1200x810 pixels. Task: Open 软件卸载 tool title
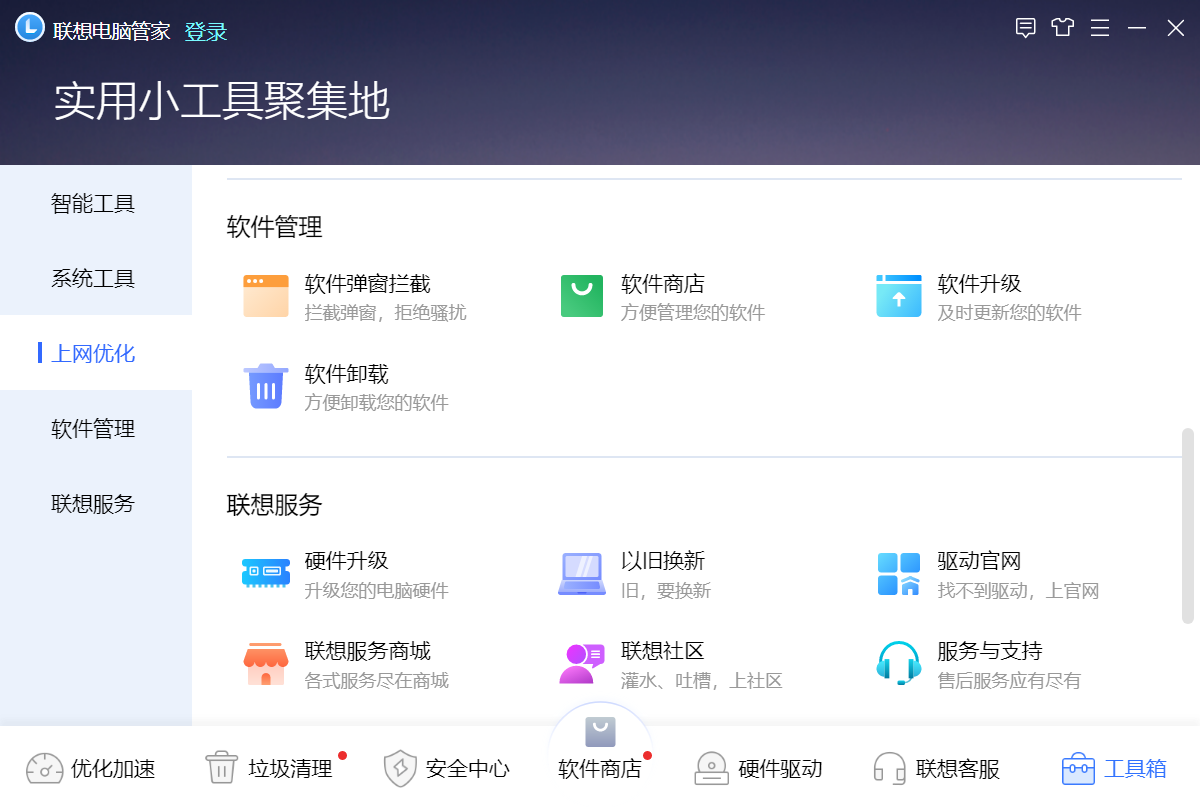[x=347, y=374]
